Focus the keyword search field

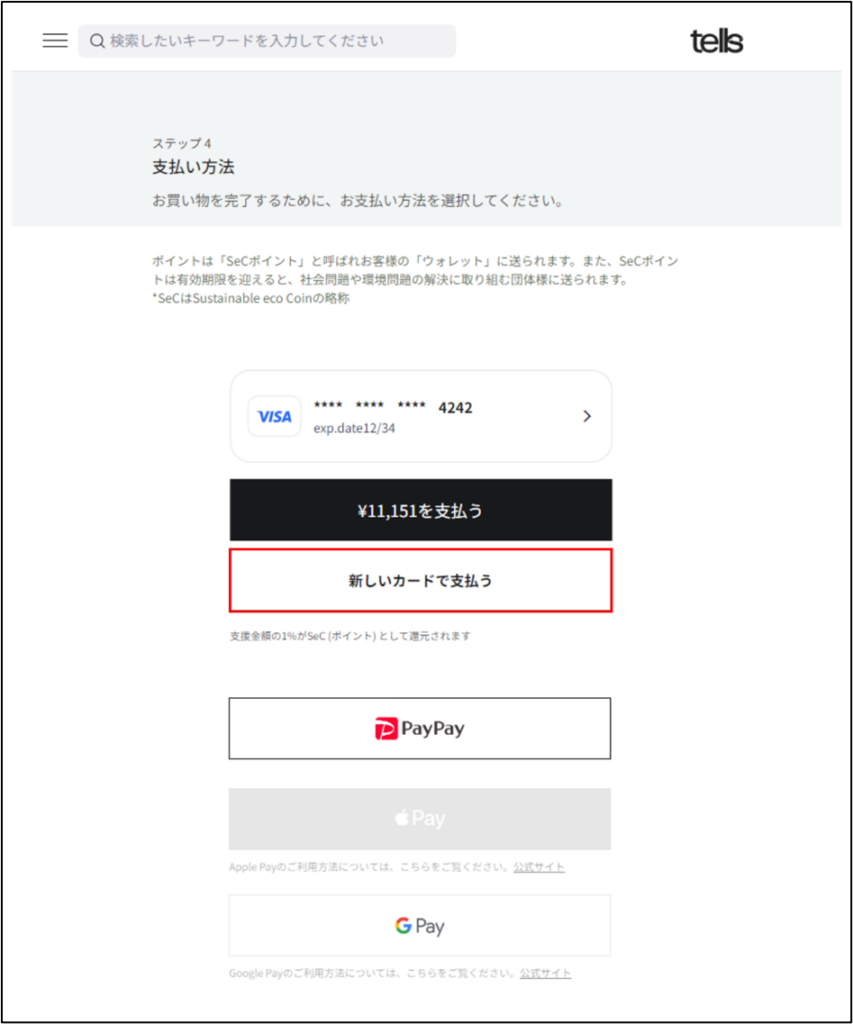pyautogui.click(x=266, y=41)
